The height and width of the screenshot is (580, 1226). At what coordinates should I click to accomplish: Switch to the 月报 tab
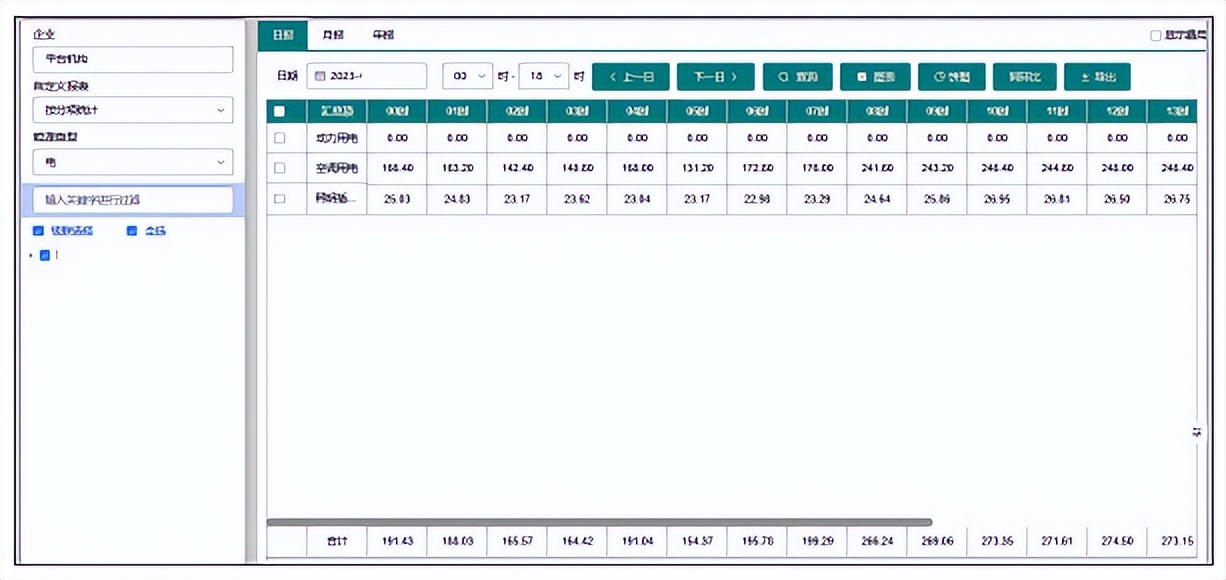pyautogui.click(x=332, y=35)
